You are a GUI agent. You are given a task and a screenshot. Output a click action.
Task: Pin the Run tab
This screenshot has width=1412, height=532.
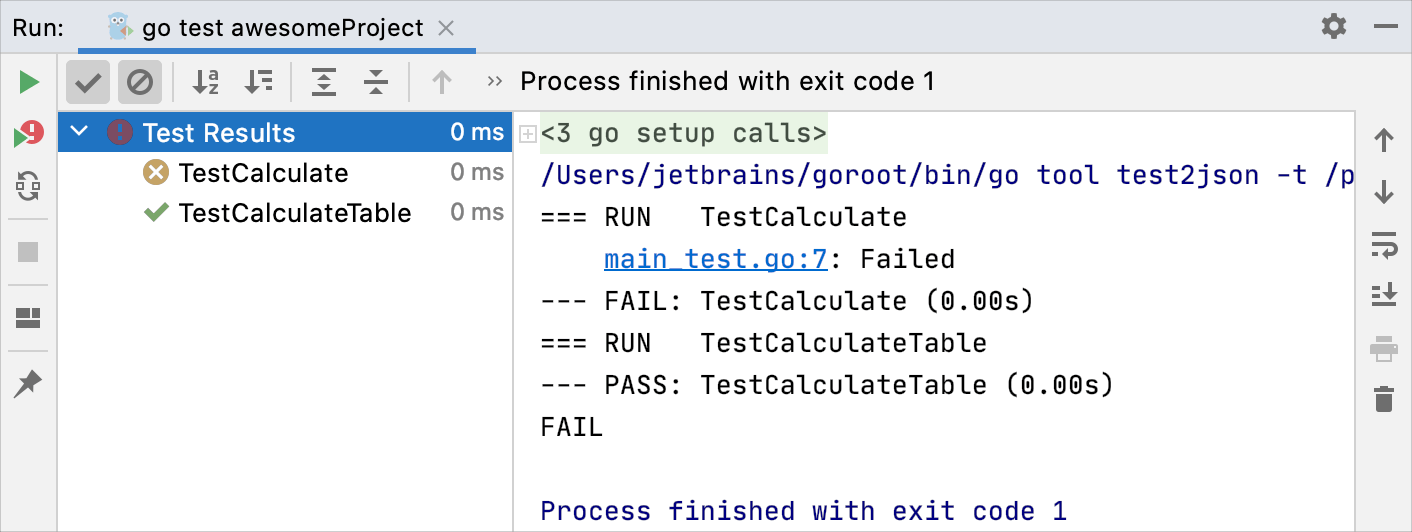(28, 383)
